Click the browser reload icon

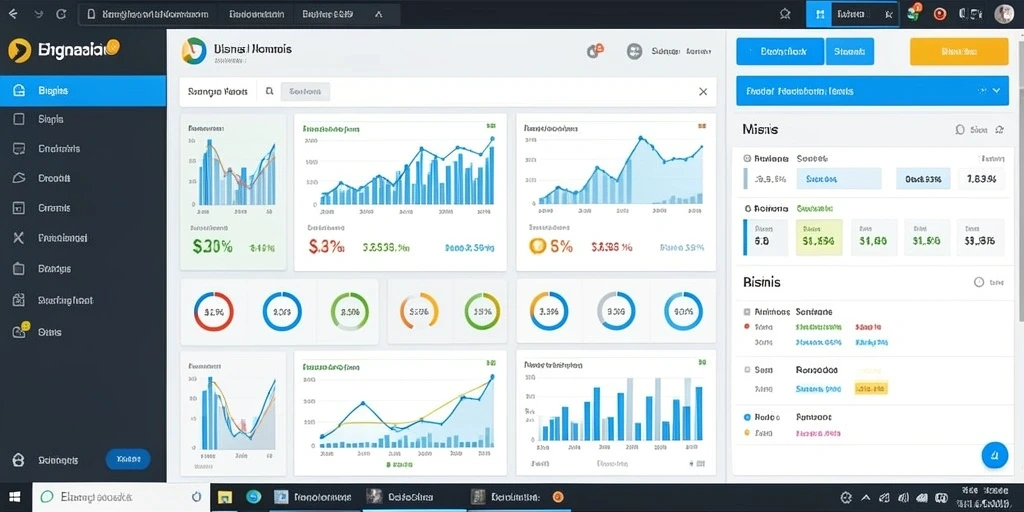click(61, 14)
